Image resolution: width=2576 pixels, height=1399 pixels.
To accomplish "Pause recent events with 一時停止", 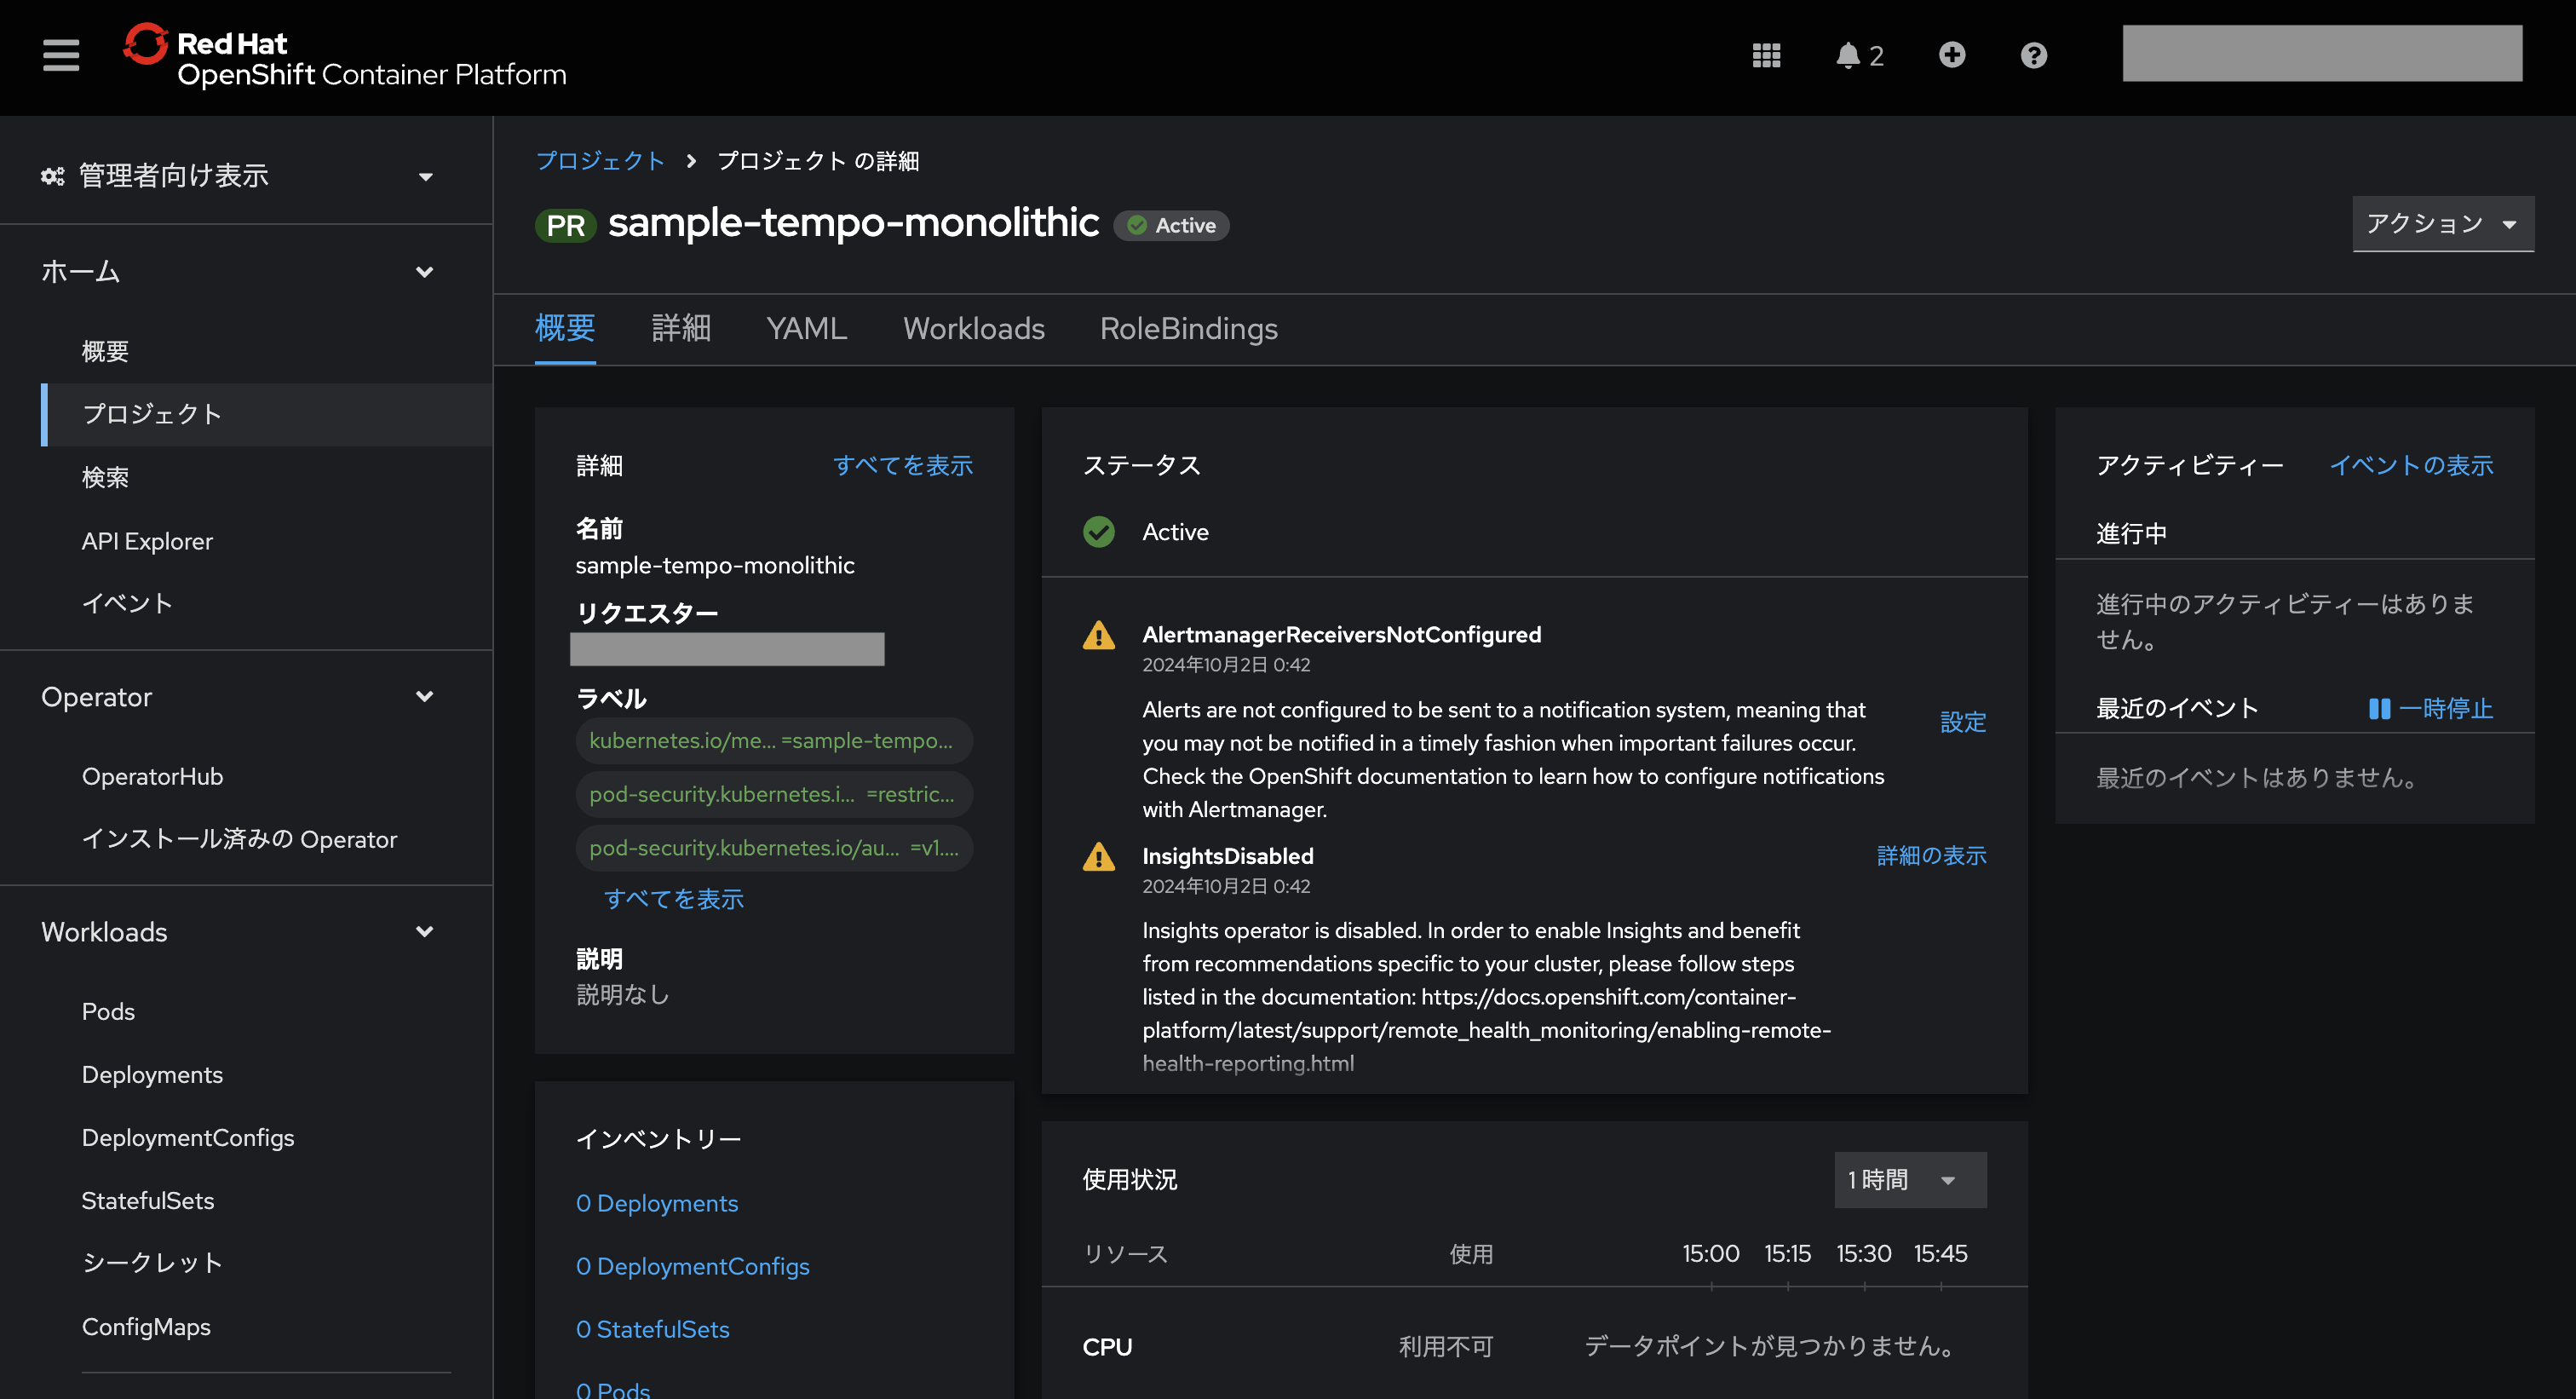I will [2430, 708].
